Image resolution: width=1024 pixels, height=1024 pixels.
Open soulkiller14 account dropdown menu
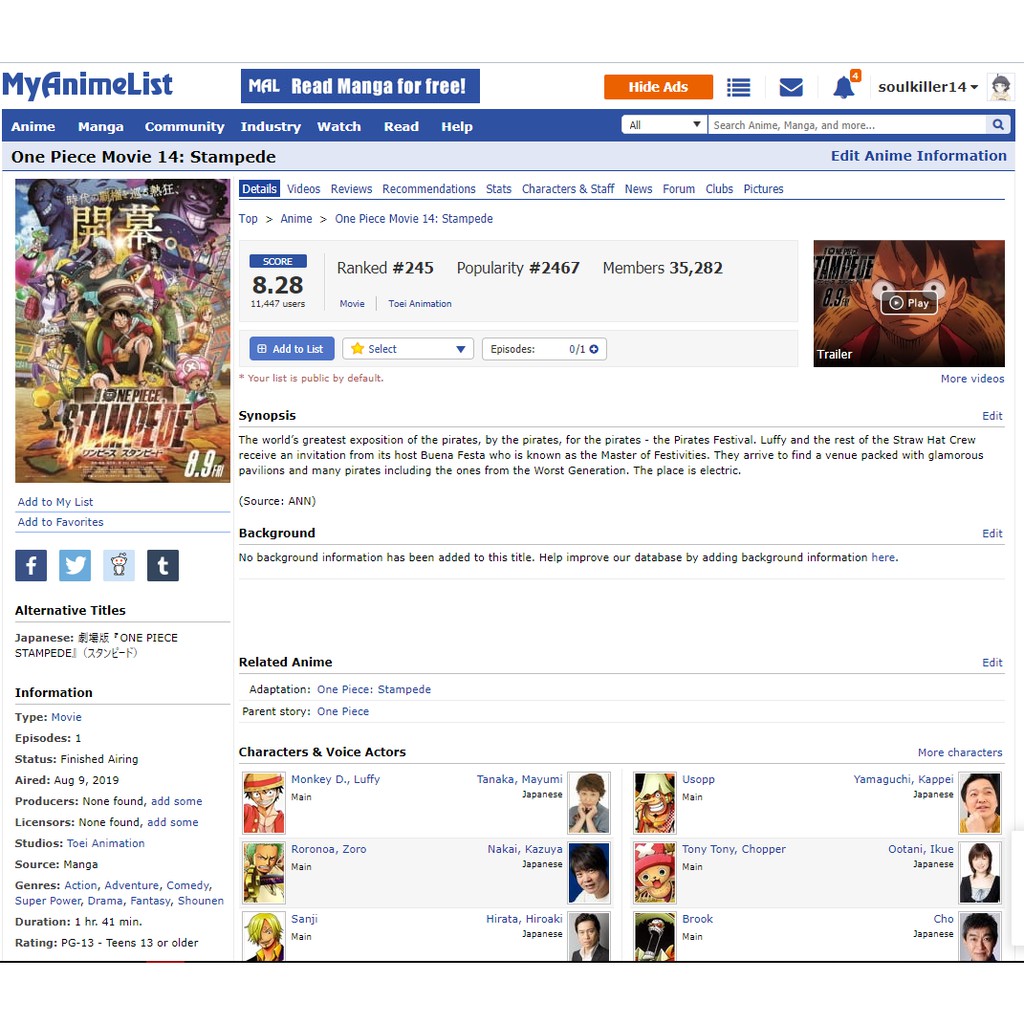click(928, 87)
